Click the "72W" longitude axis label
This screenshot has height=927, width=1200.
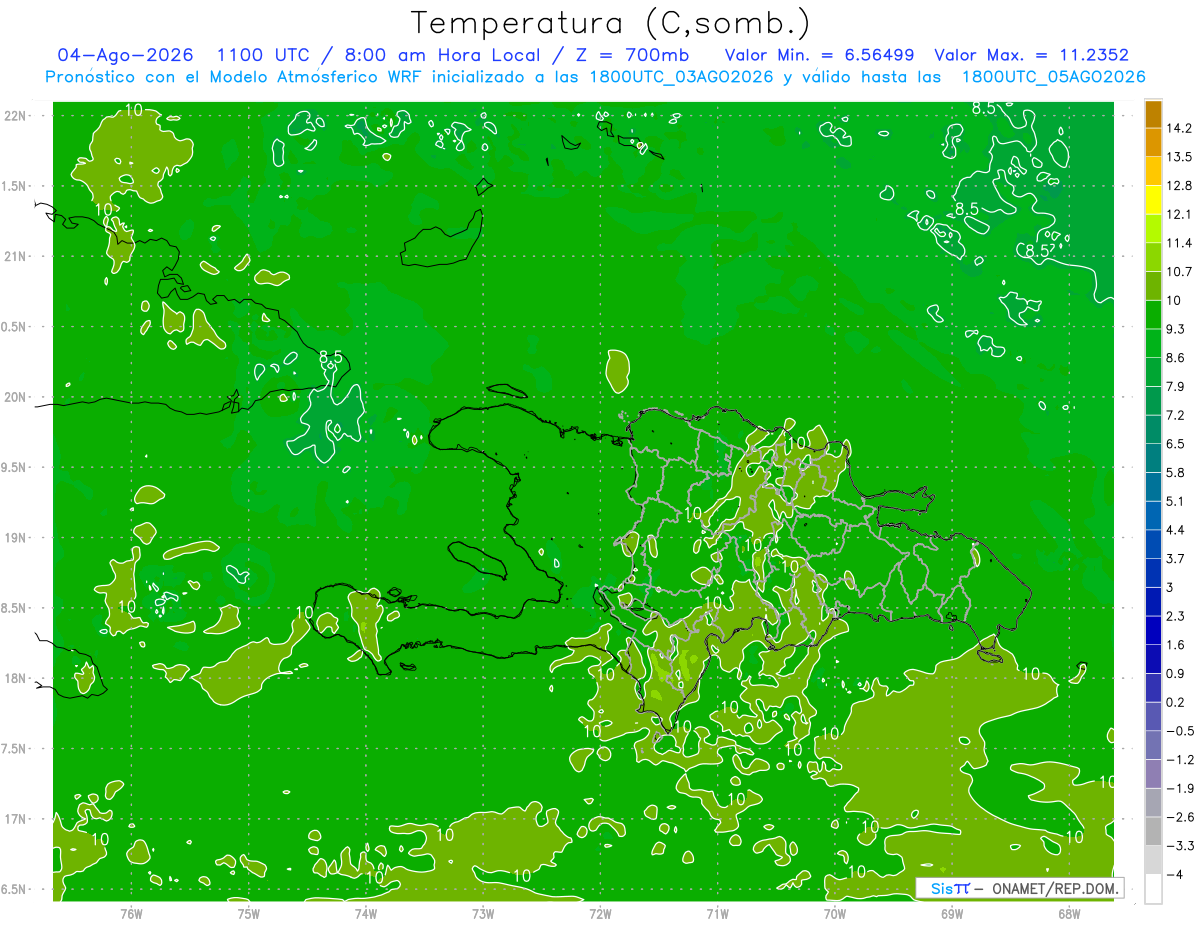pos(601,914)
